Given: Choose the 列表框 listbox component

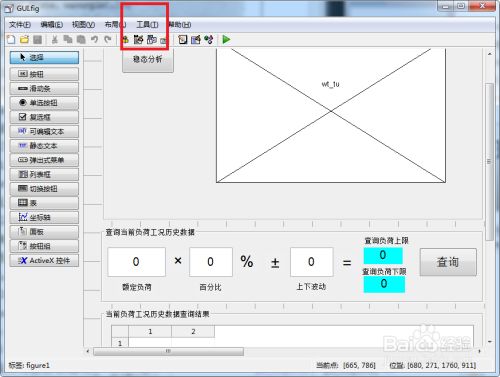Looking at the screenshot, I should pos(44,174).
